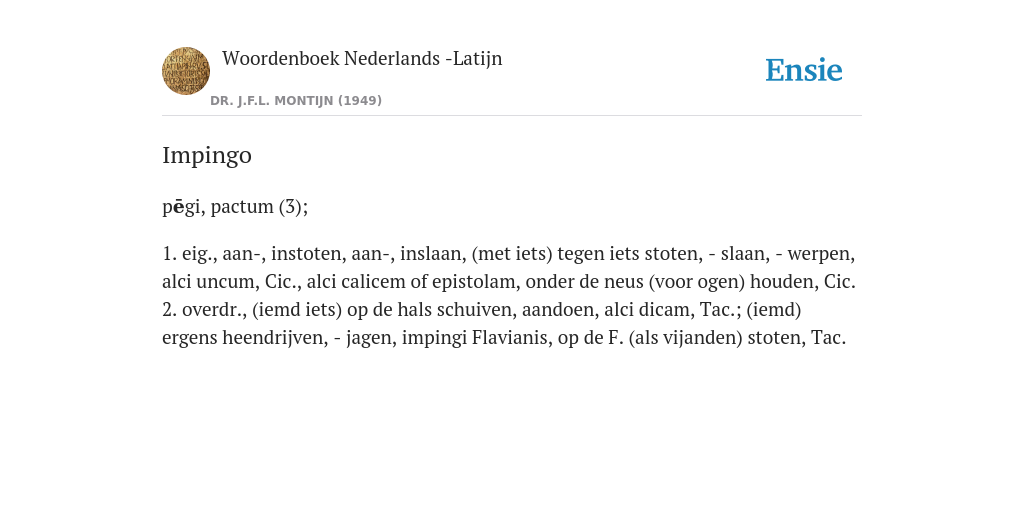Click the Impingo heading
The height and width of the screenshot is (512, 1024).
[x=207, y=155]
